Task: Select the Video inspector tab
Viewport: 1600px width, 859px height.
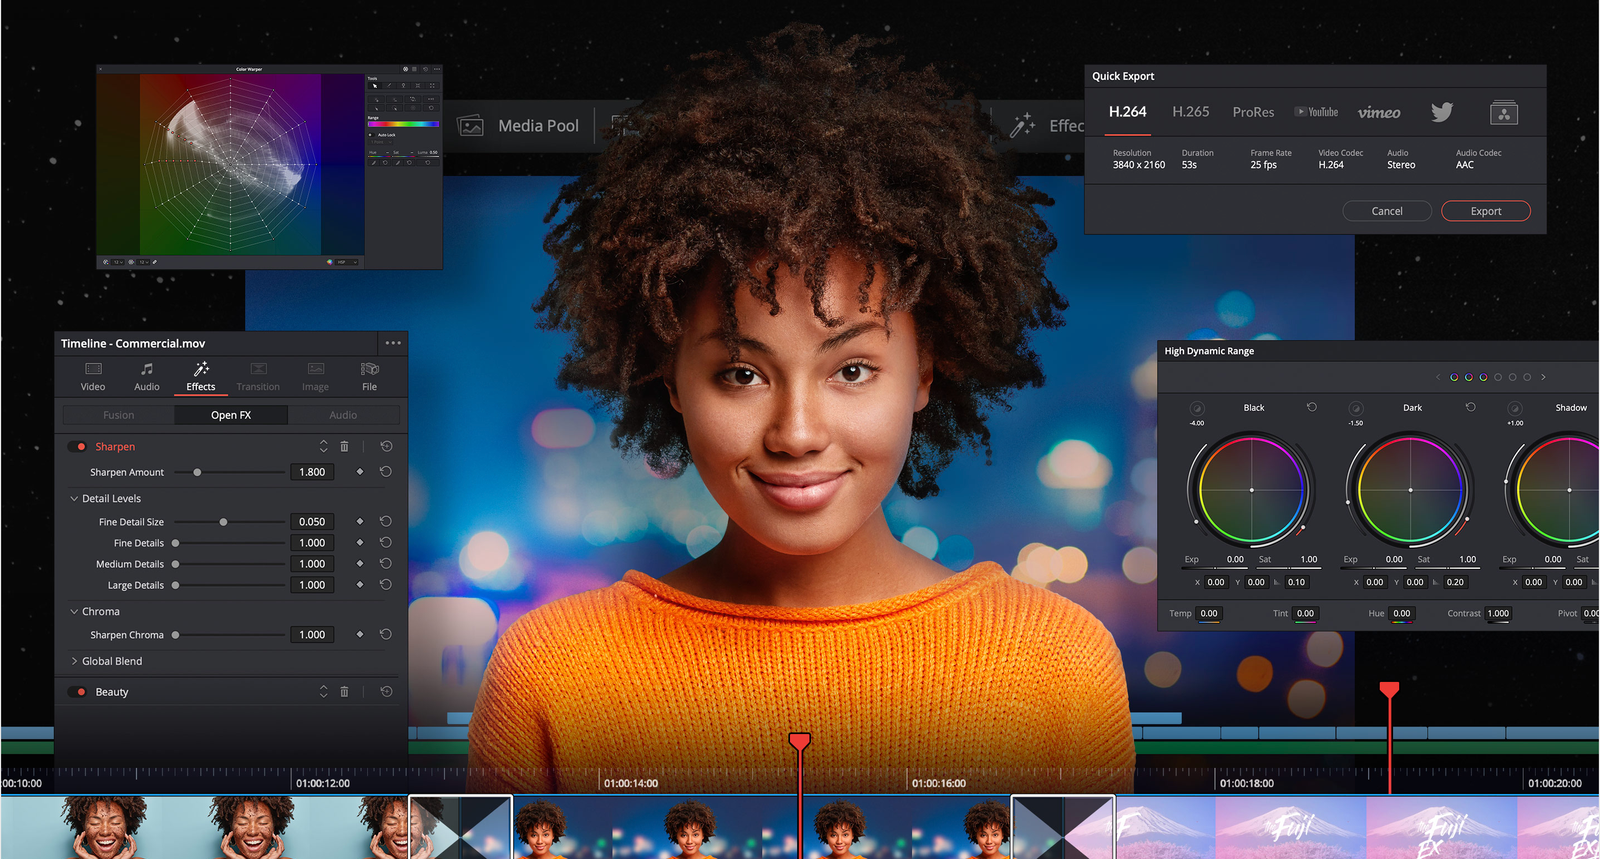Action: [93, 377]
